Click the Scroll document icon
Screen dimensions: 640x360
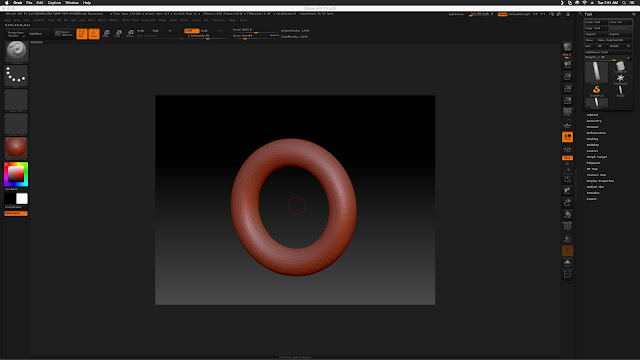[x=567, y=64]
